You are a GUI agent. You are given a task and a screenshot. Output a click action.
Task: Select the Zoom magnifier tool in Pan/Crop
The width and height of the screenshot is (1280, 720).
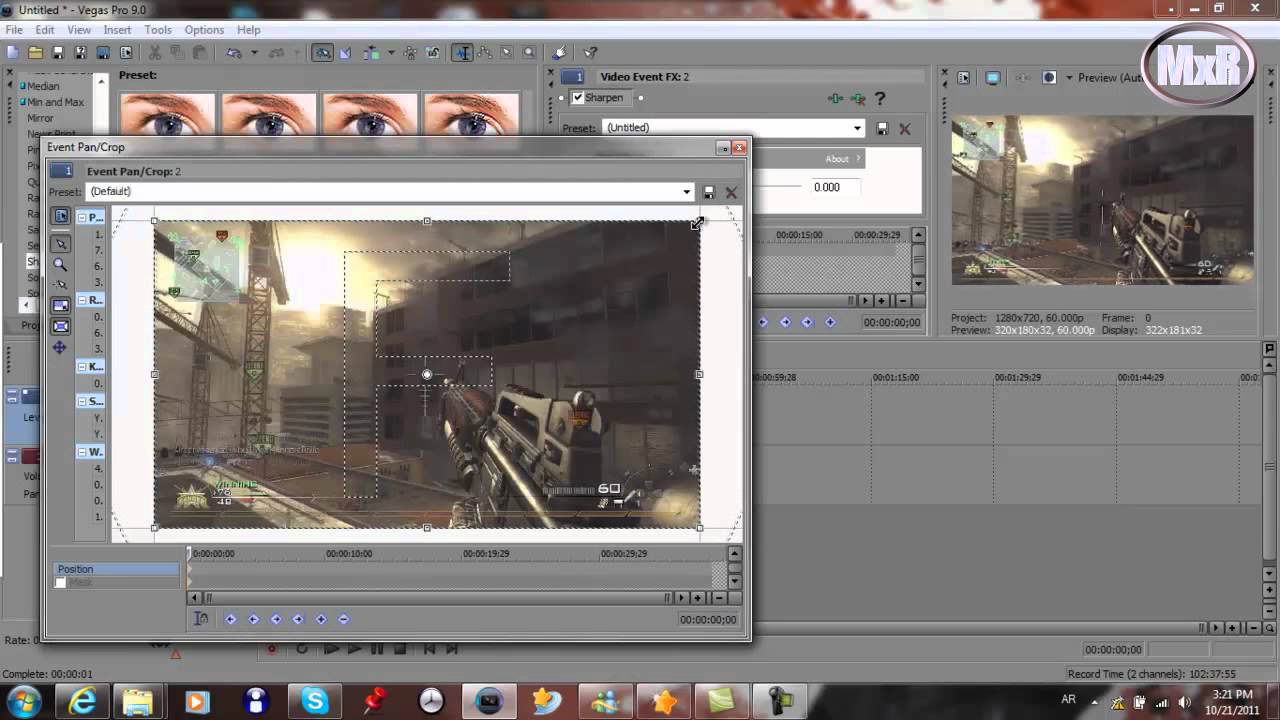click(x=61, y=265)
